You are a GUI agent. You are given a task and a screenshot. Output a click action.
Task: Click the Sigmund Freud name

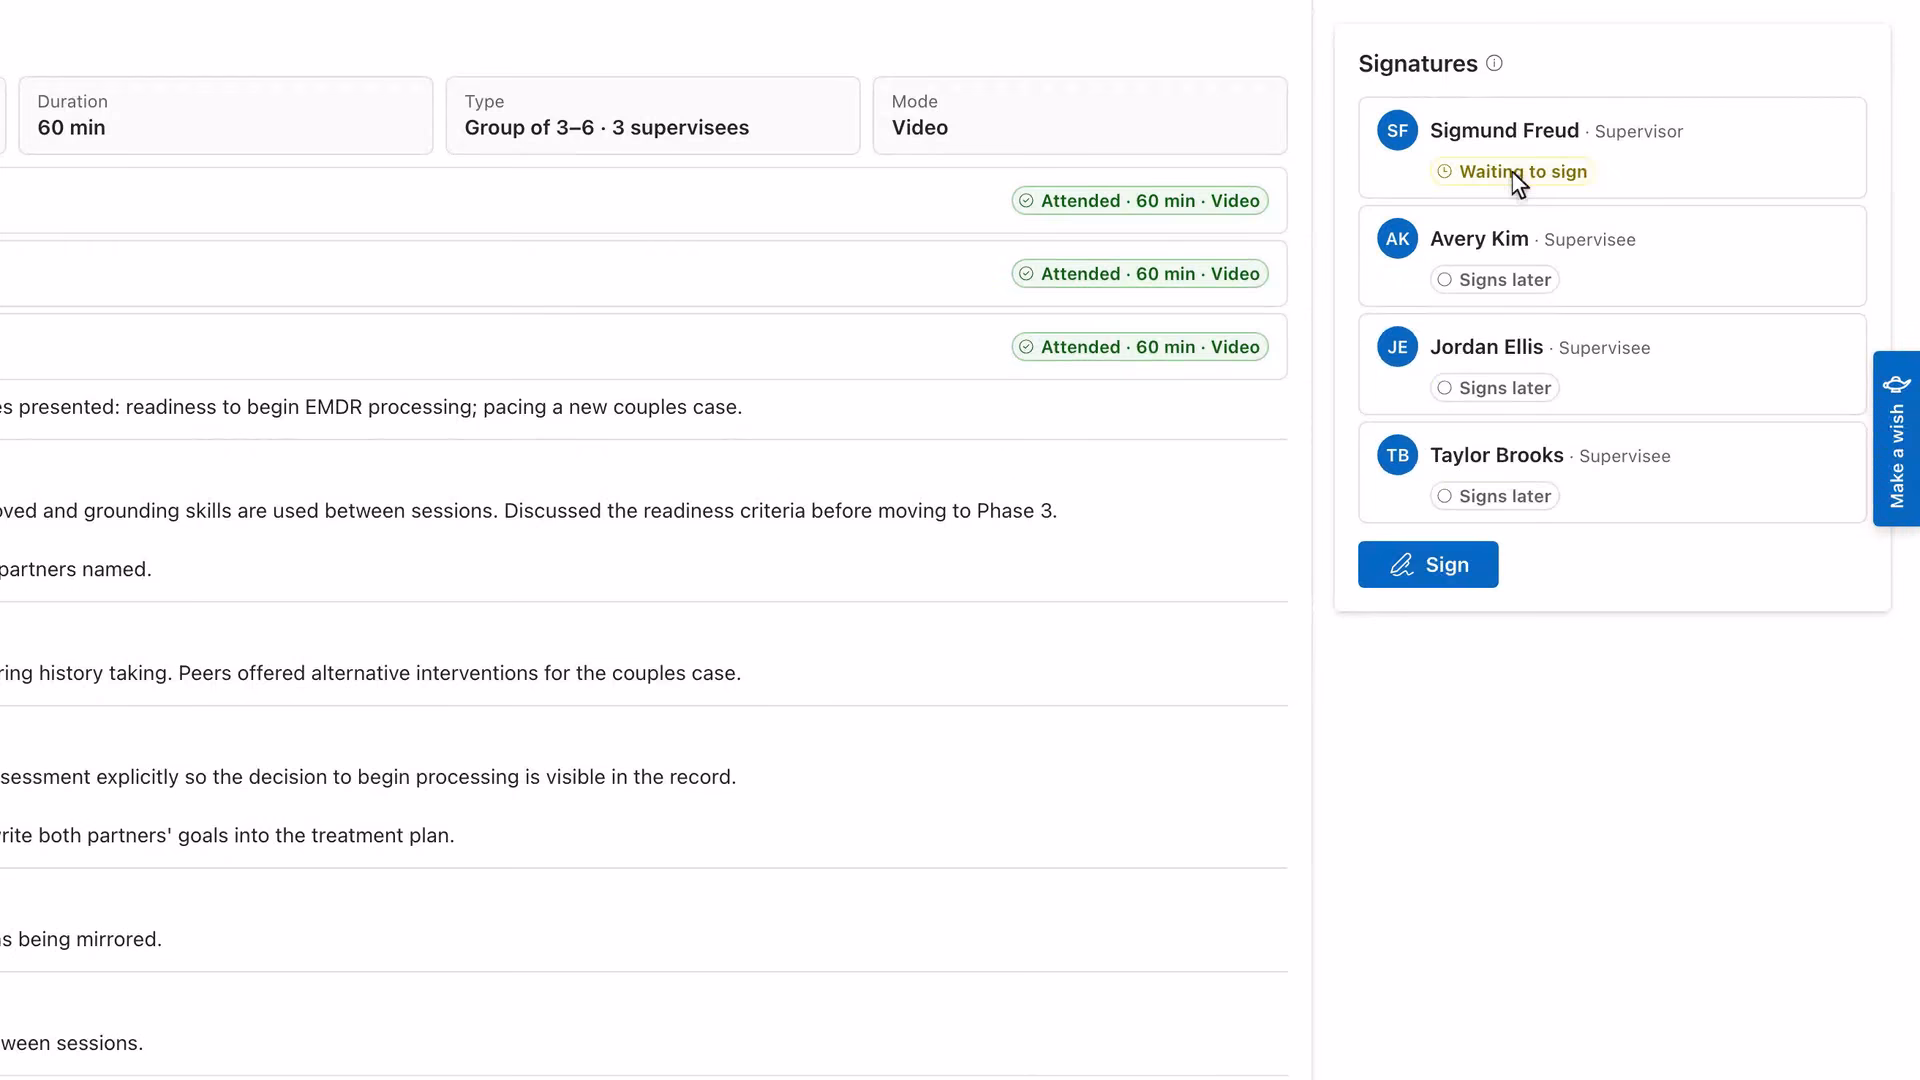[x=1504, y=131]
